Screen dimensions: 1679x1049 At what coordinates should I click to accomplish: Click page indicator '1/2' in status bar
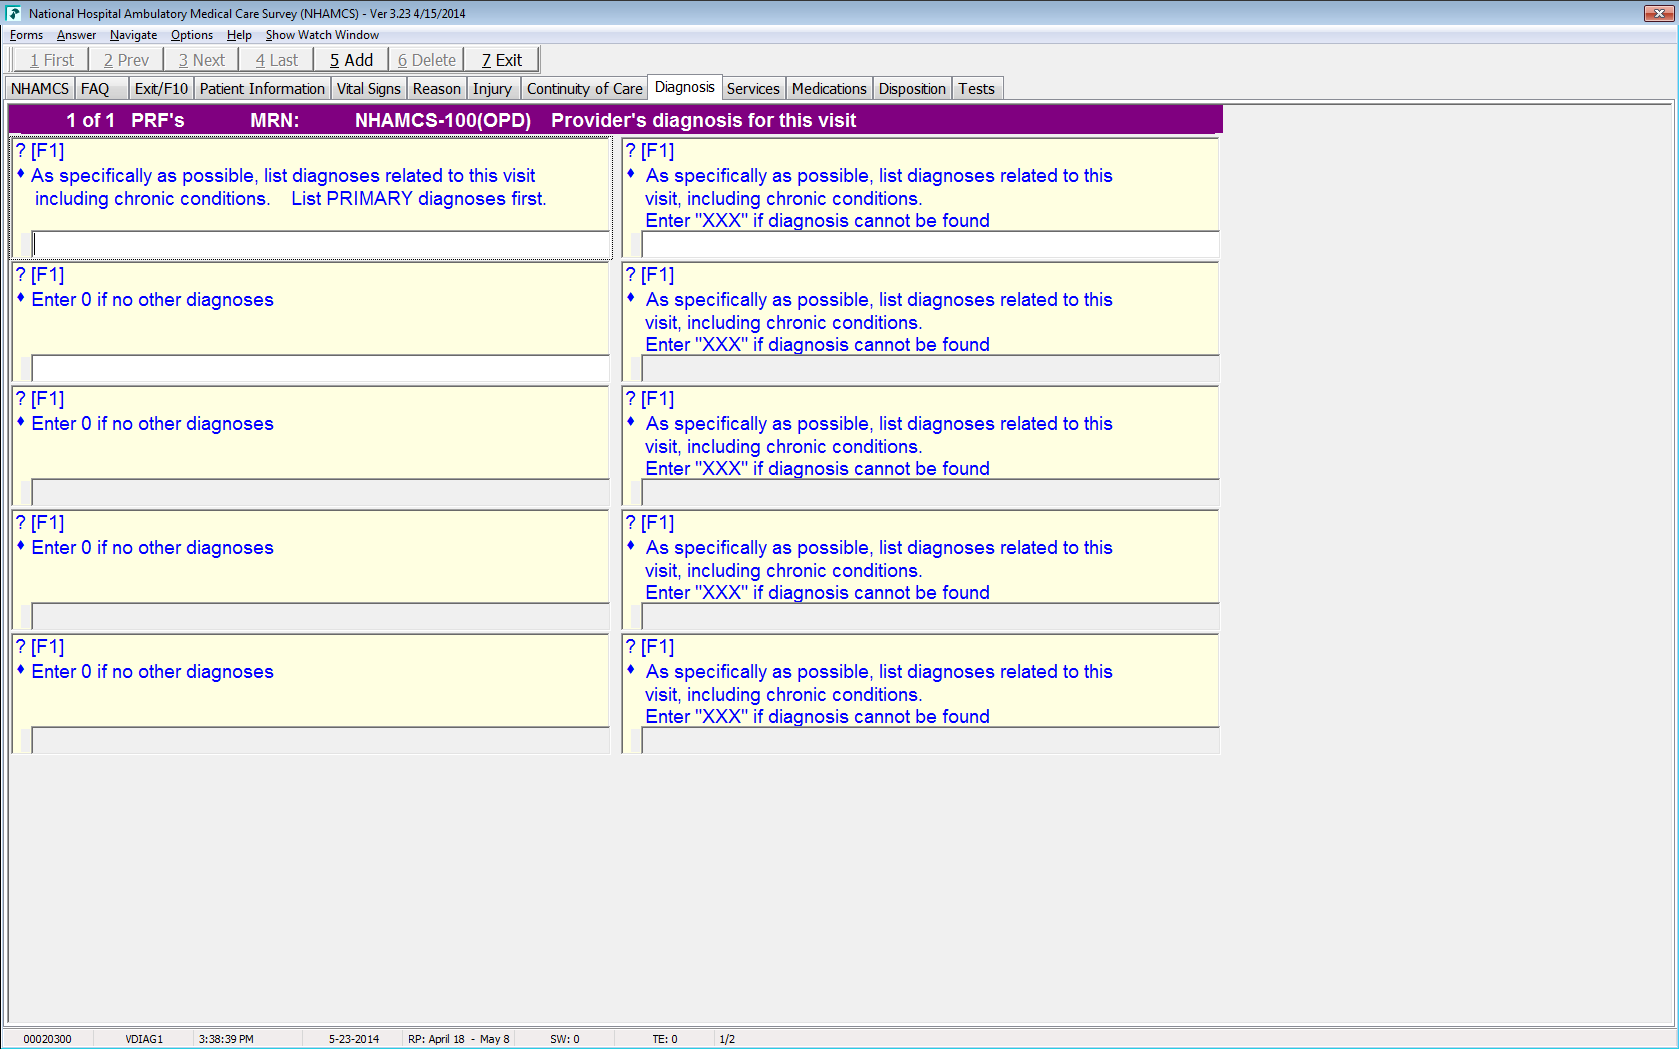tap(727, 1039)
